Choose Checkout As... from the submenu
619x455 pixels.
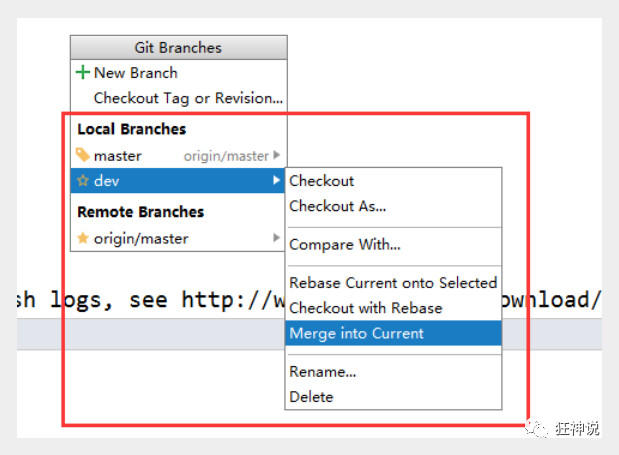[x=393, y=206]
